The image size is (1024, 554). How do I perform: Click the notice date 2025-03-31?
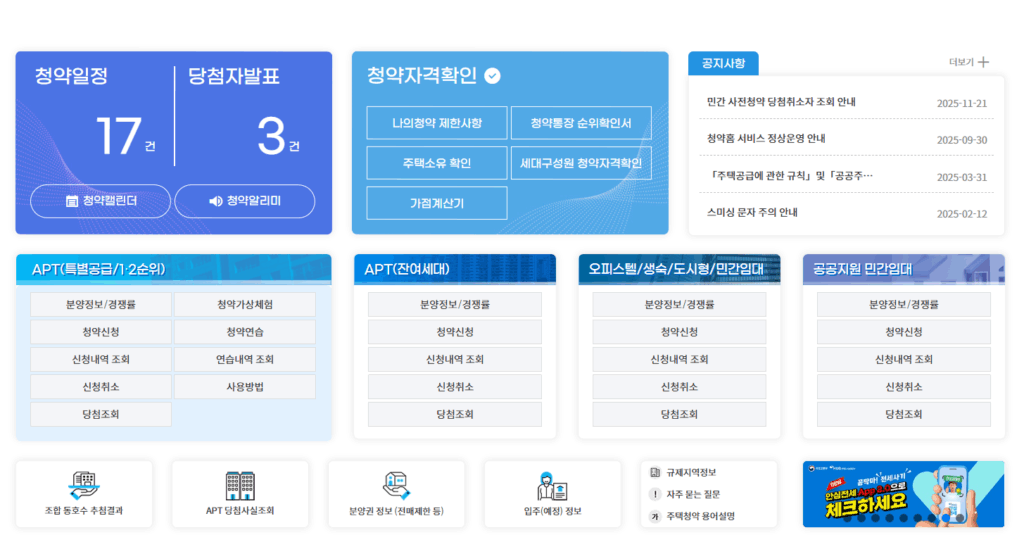point(961,177)
